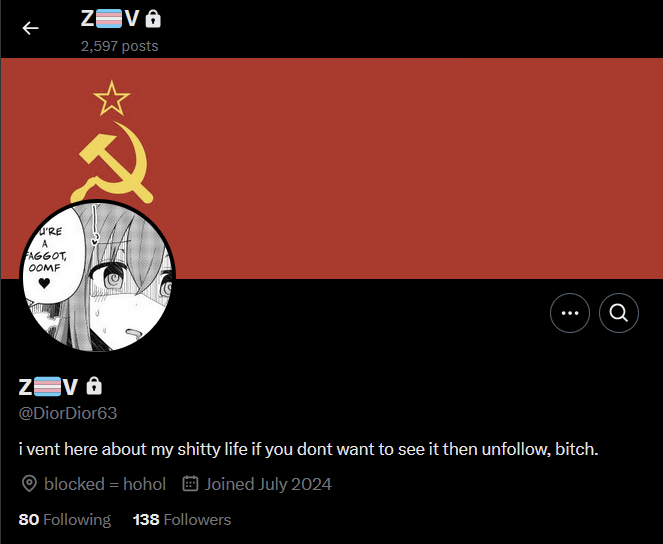Click the hammer and sickle emblem

(112, 161)
